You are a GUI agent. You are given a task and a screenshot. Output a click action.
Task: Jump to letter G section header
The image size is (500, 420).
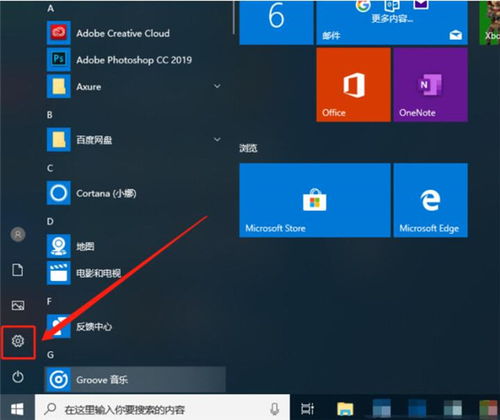pos(50,355)
